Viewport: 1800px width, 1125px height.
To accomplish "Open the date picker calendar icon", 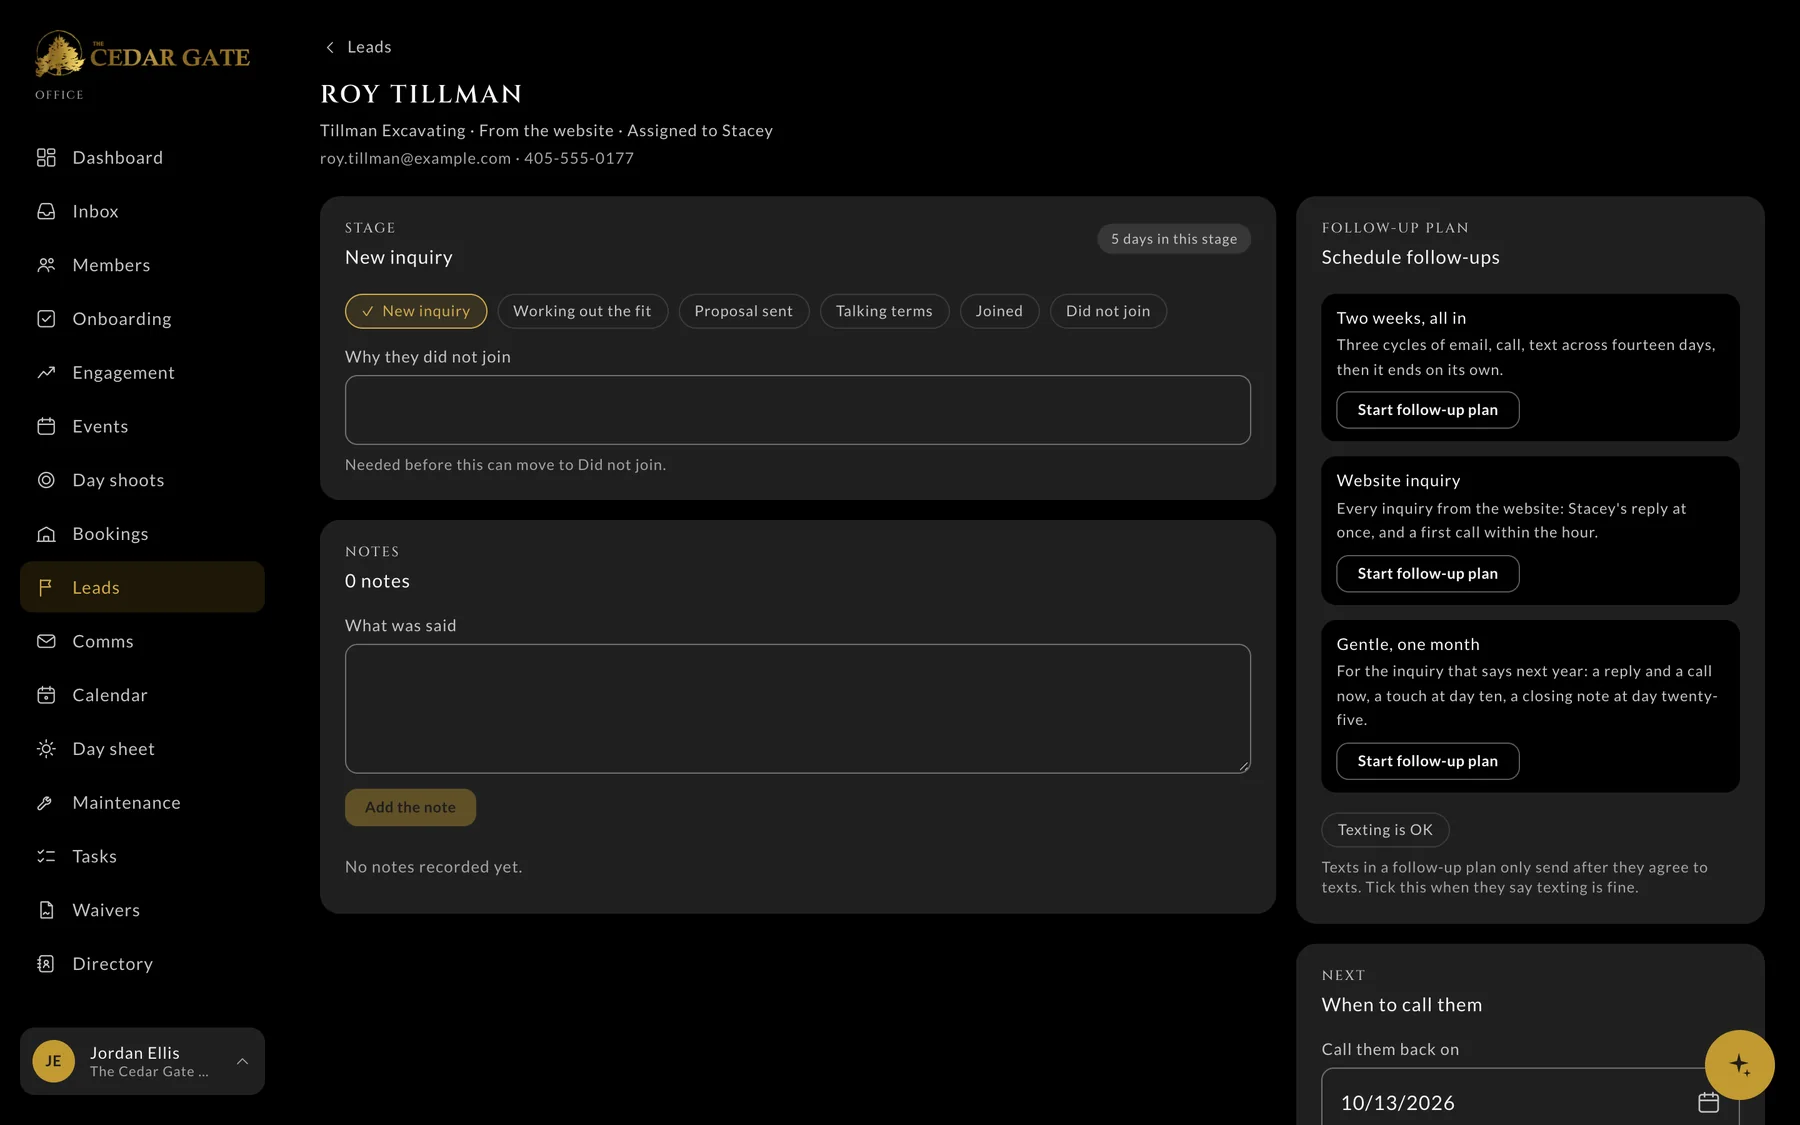I will click(x=1708, y=1102).
